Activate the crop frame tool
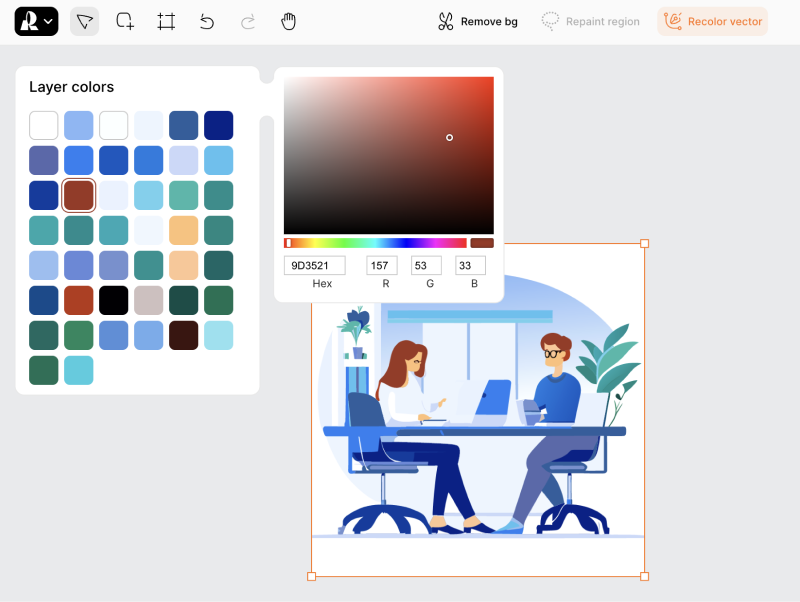The height and width of the screenshot is (602, 800). coord(166,21)
